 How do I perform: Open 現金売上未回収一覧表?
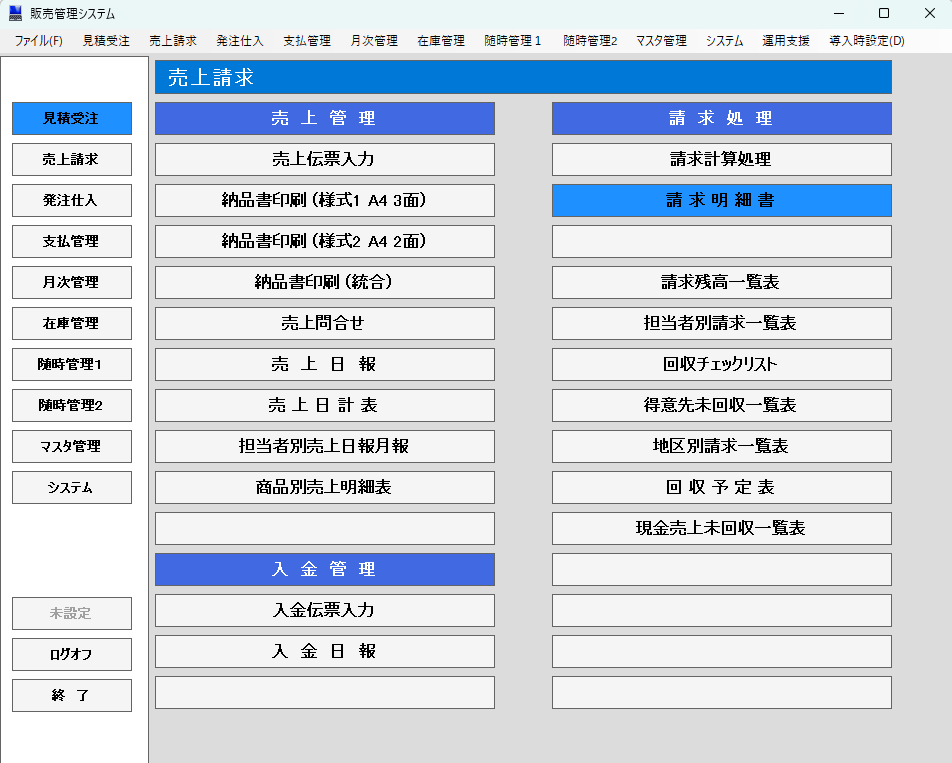(721, 528)
